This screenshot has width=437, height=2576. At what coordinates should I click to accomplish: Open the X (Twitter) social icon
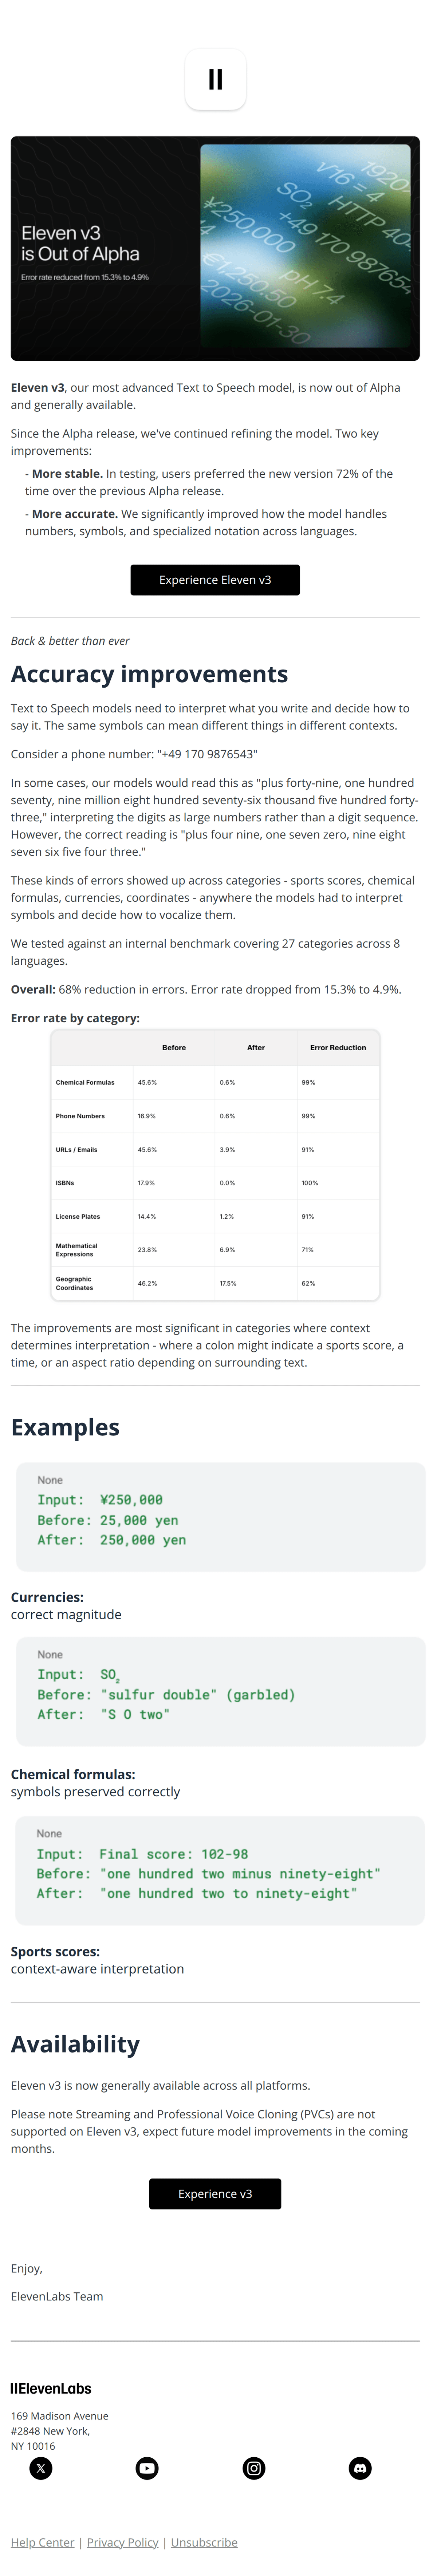pos(40,2469)
